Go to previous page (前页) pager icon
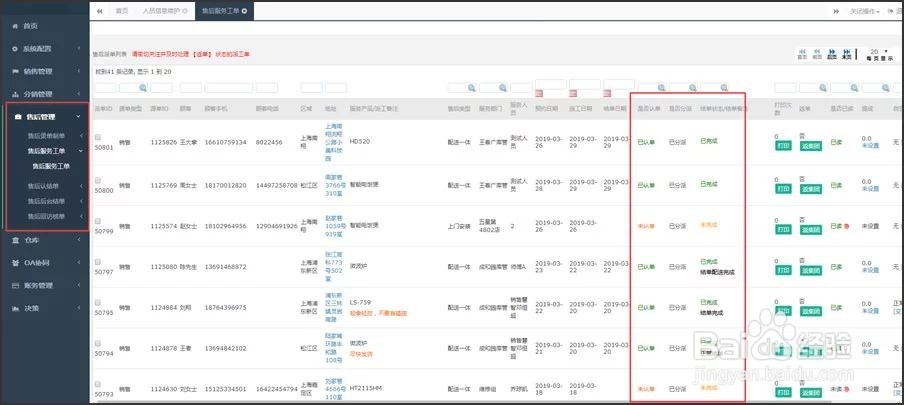Image resolution: width=904 pixels, height=405 pixels. (817, 54)
